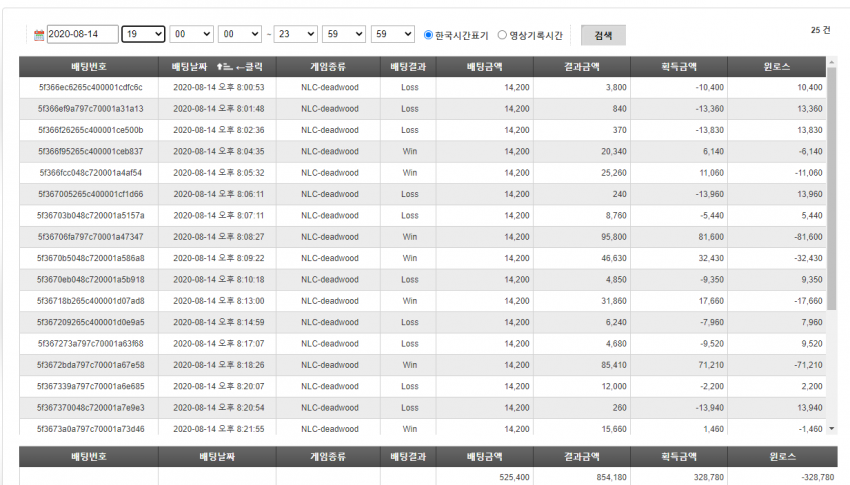The width and height of the screenshot is (850, 485).
Task: Click the table scrollbar up arrow
Action: pyautogui.click(x=832, y=62)
